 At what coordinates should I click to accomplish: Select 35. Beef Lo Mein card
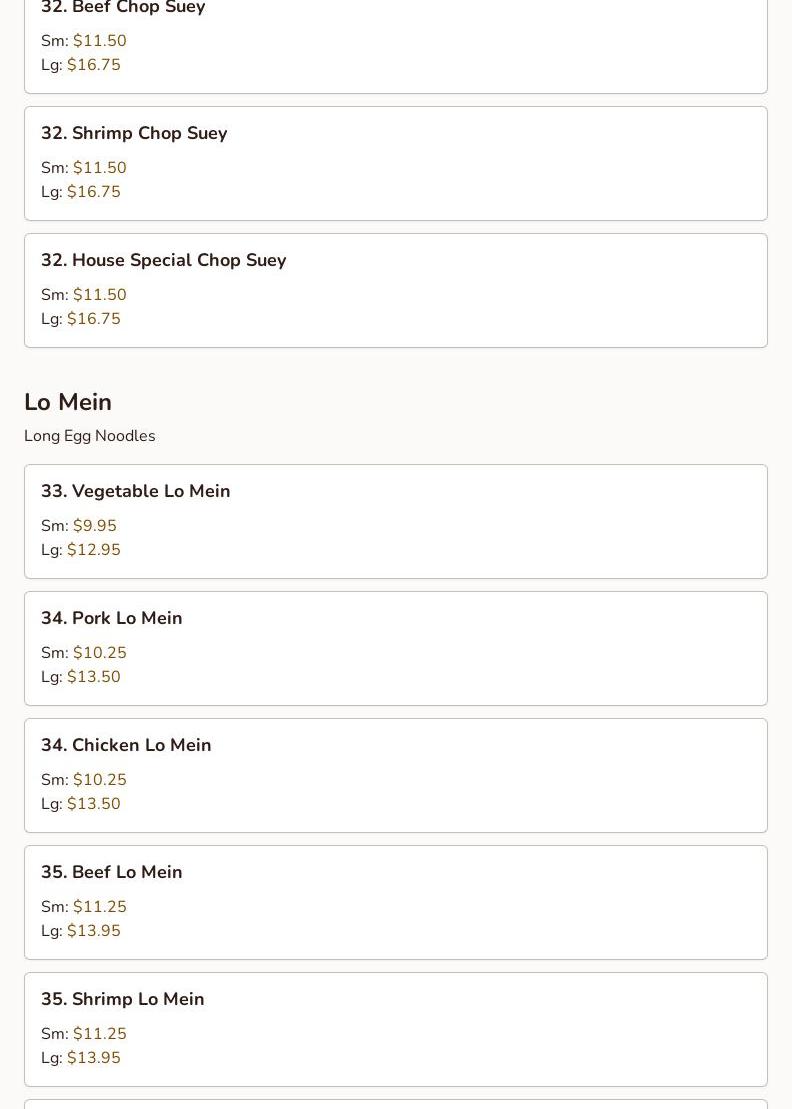(x=396, y=902)
